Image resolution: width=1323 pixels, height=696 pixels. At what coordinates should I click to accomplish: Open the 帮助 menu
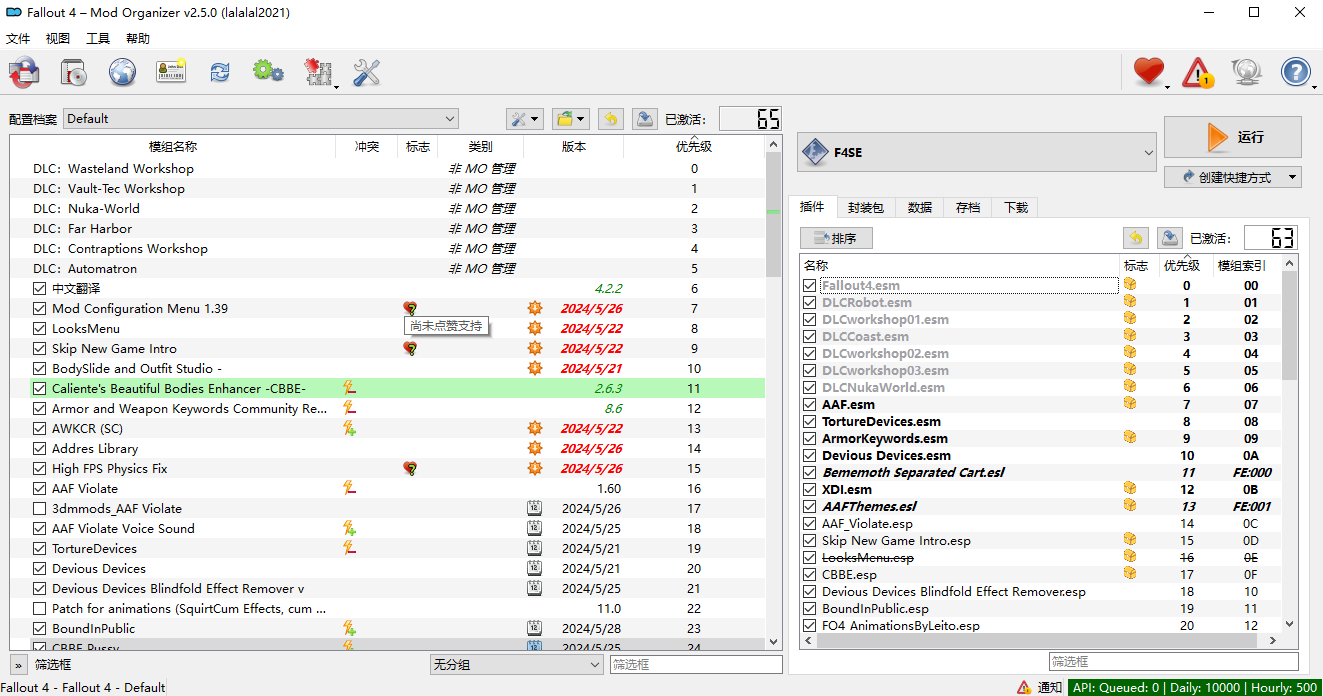138,38
